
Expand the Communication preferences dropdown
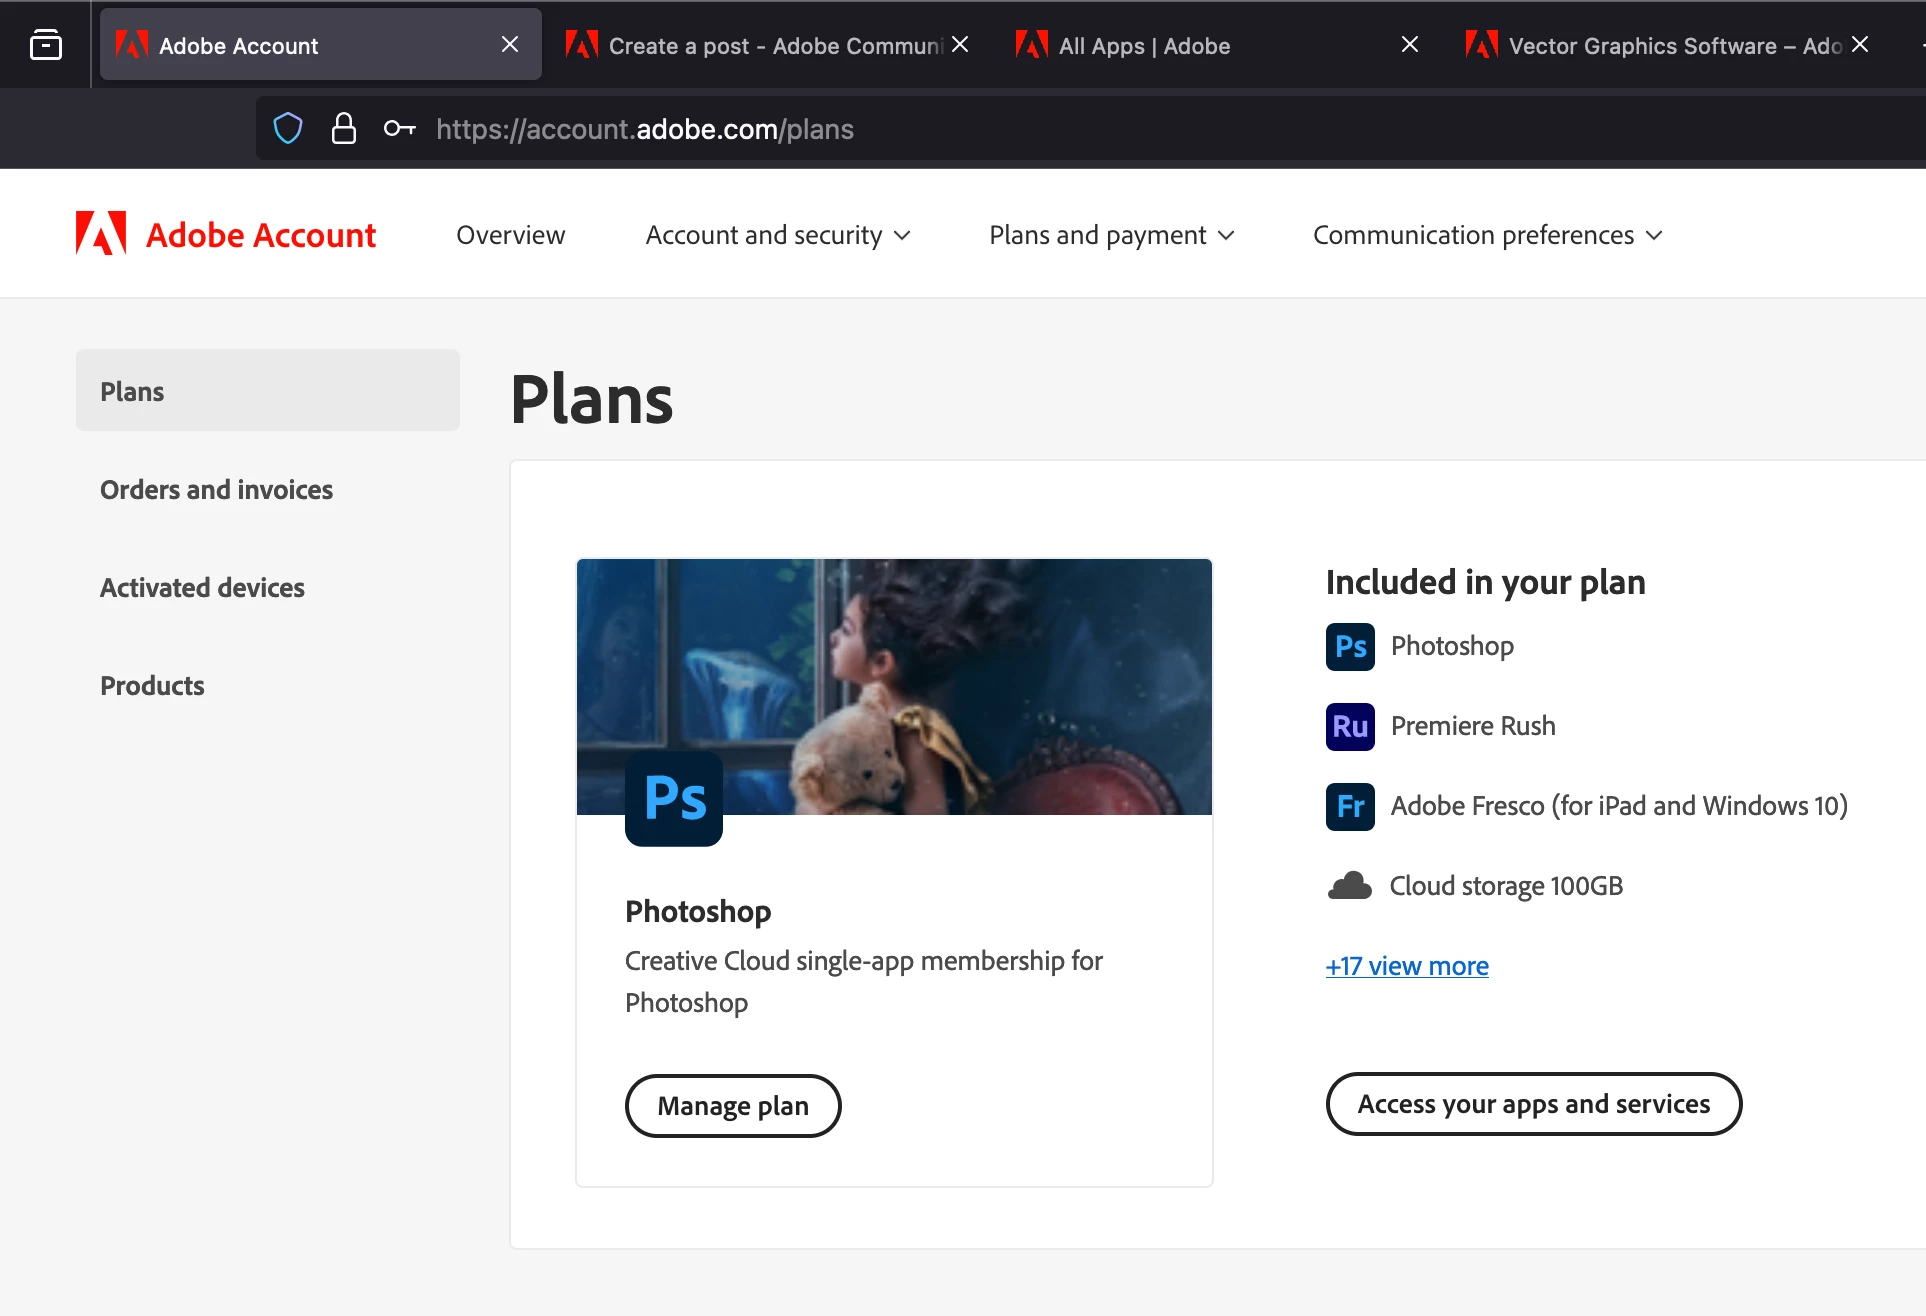pos(1487,235)
